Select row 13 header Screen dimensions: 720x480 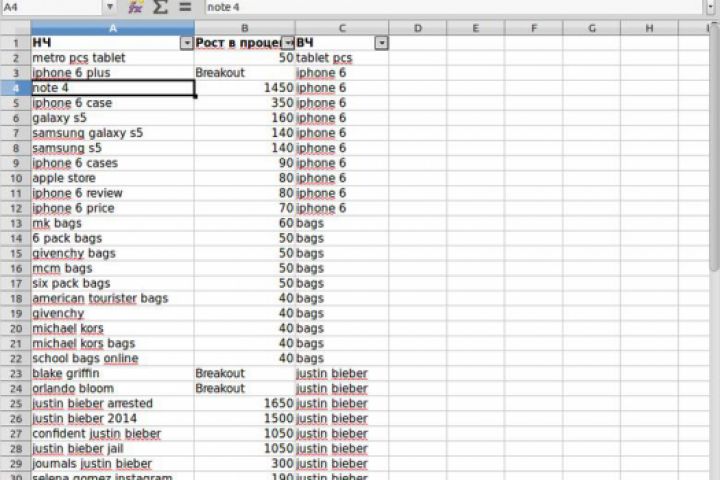click(16, 223)
